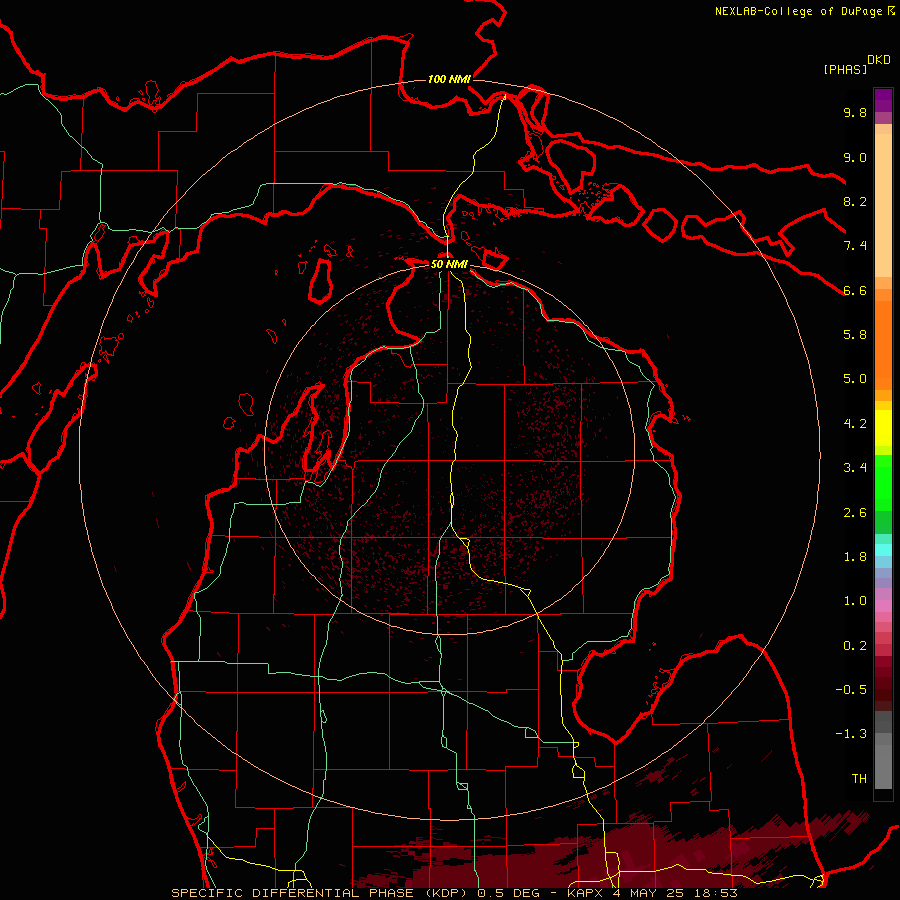900x900 pixels.
Task: Click the -0.5 color scale value
Action: (x=851, y=690)
